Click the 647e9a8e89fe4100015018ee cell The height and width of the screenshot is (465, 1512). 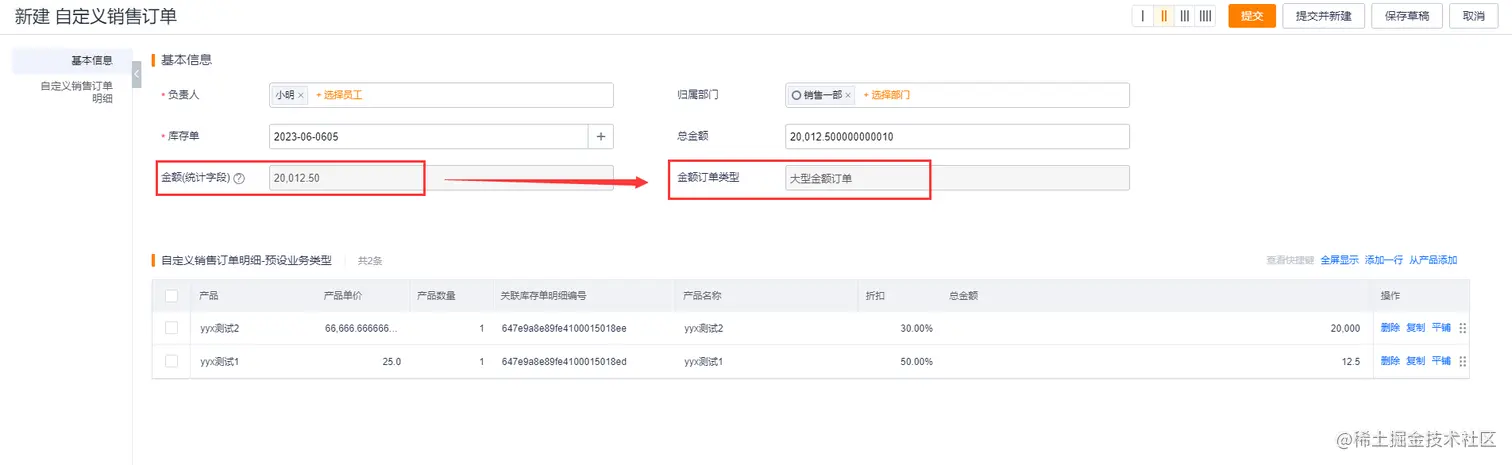(x=564, y=328)
